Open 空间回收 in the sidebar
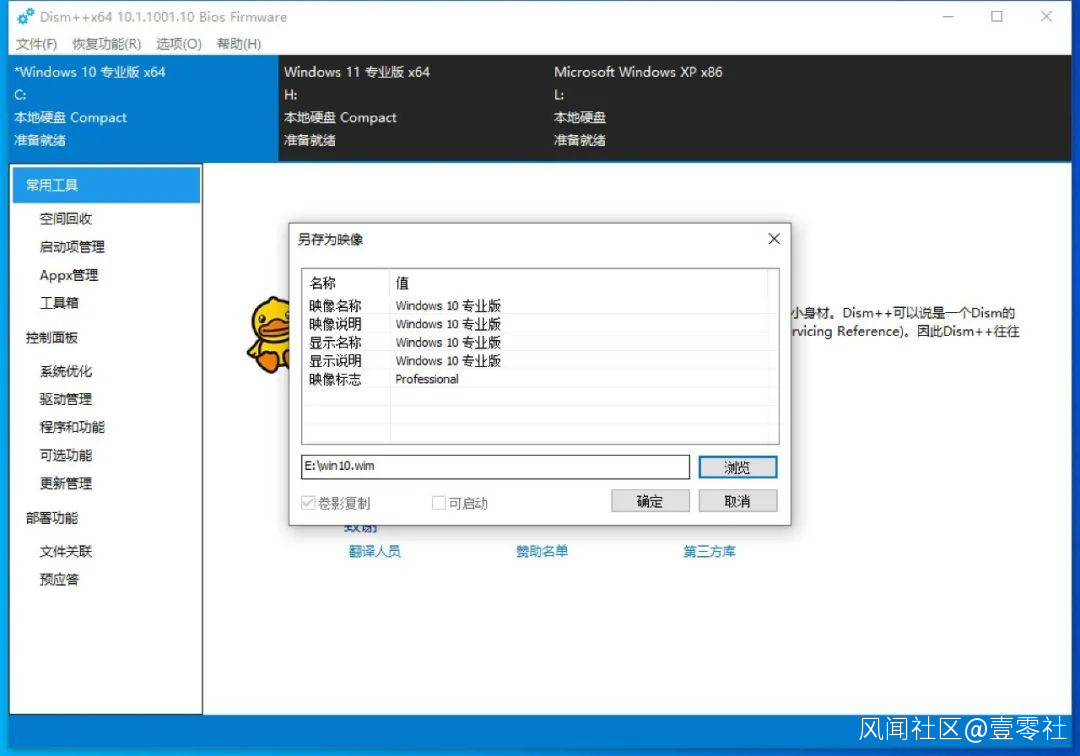The image size is (1080, 756). [x=65, y=219]
